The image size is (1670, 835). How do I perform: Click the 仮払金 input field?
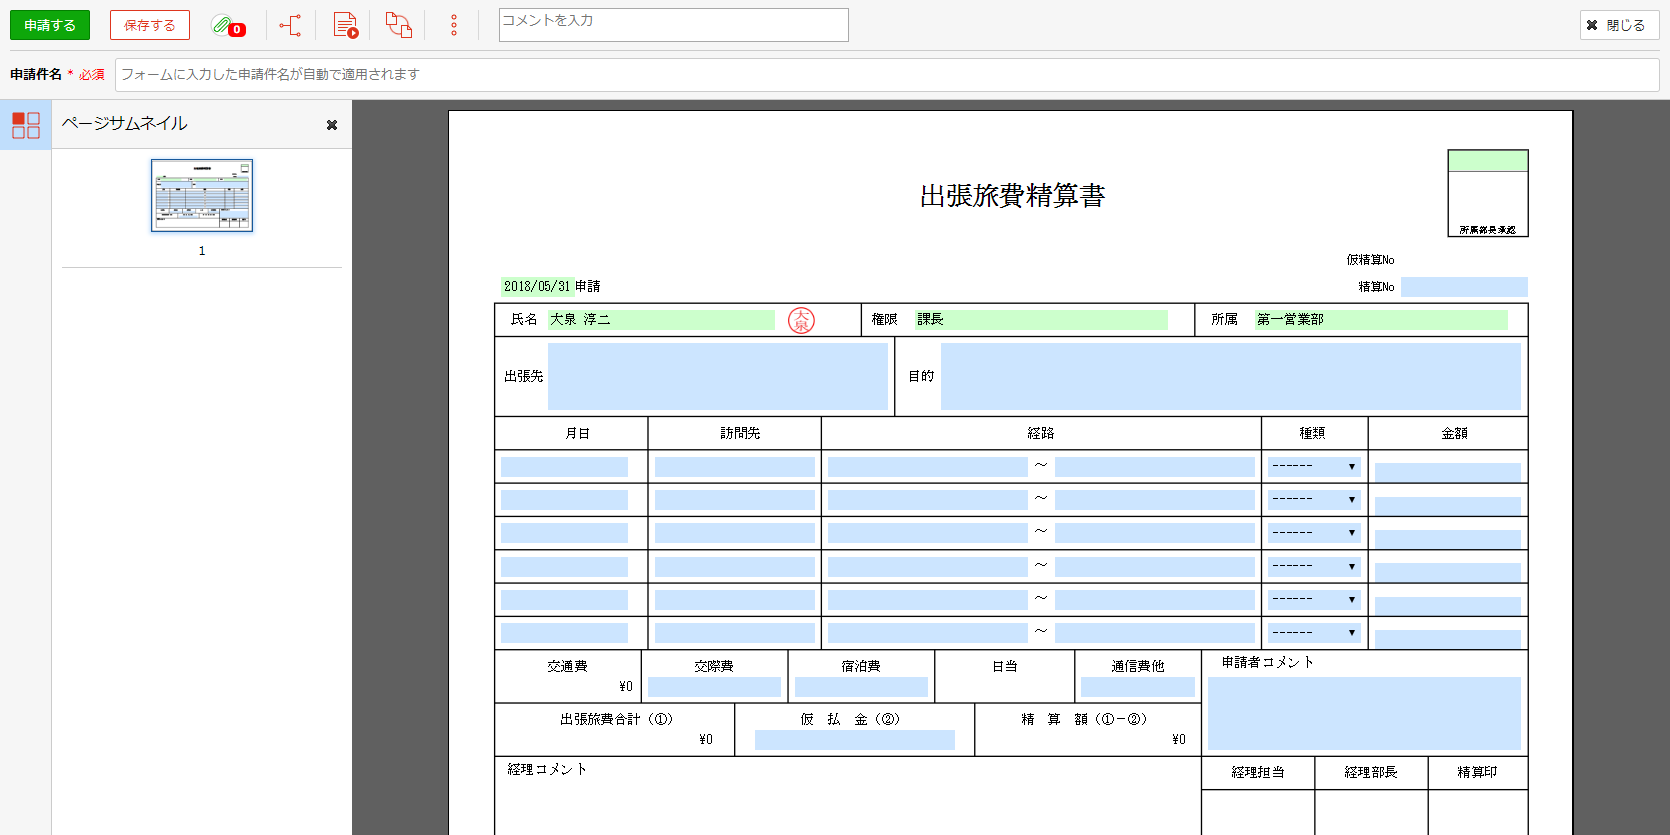point(855,740)
